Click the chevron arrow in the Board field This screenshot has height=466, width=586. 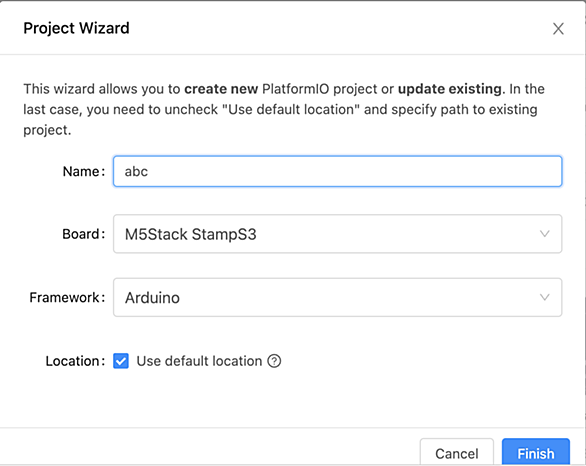coord(545,234)
